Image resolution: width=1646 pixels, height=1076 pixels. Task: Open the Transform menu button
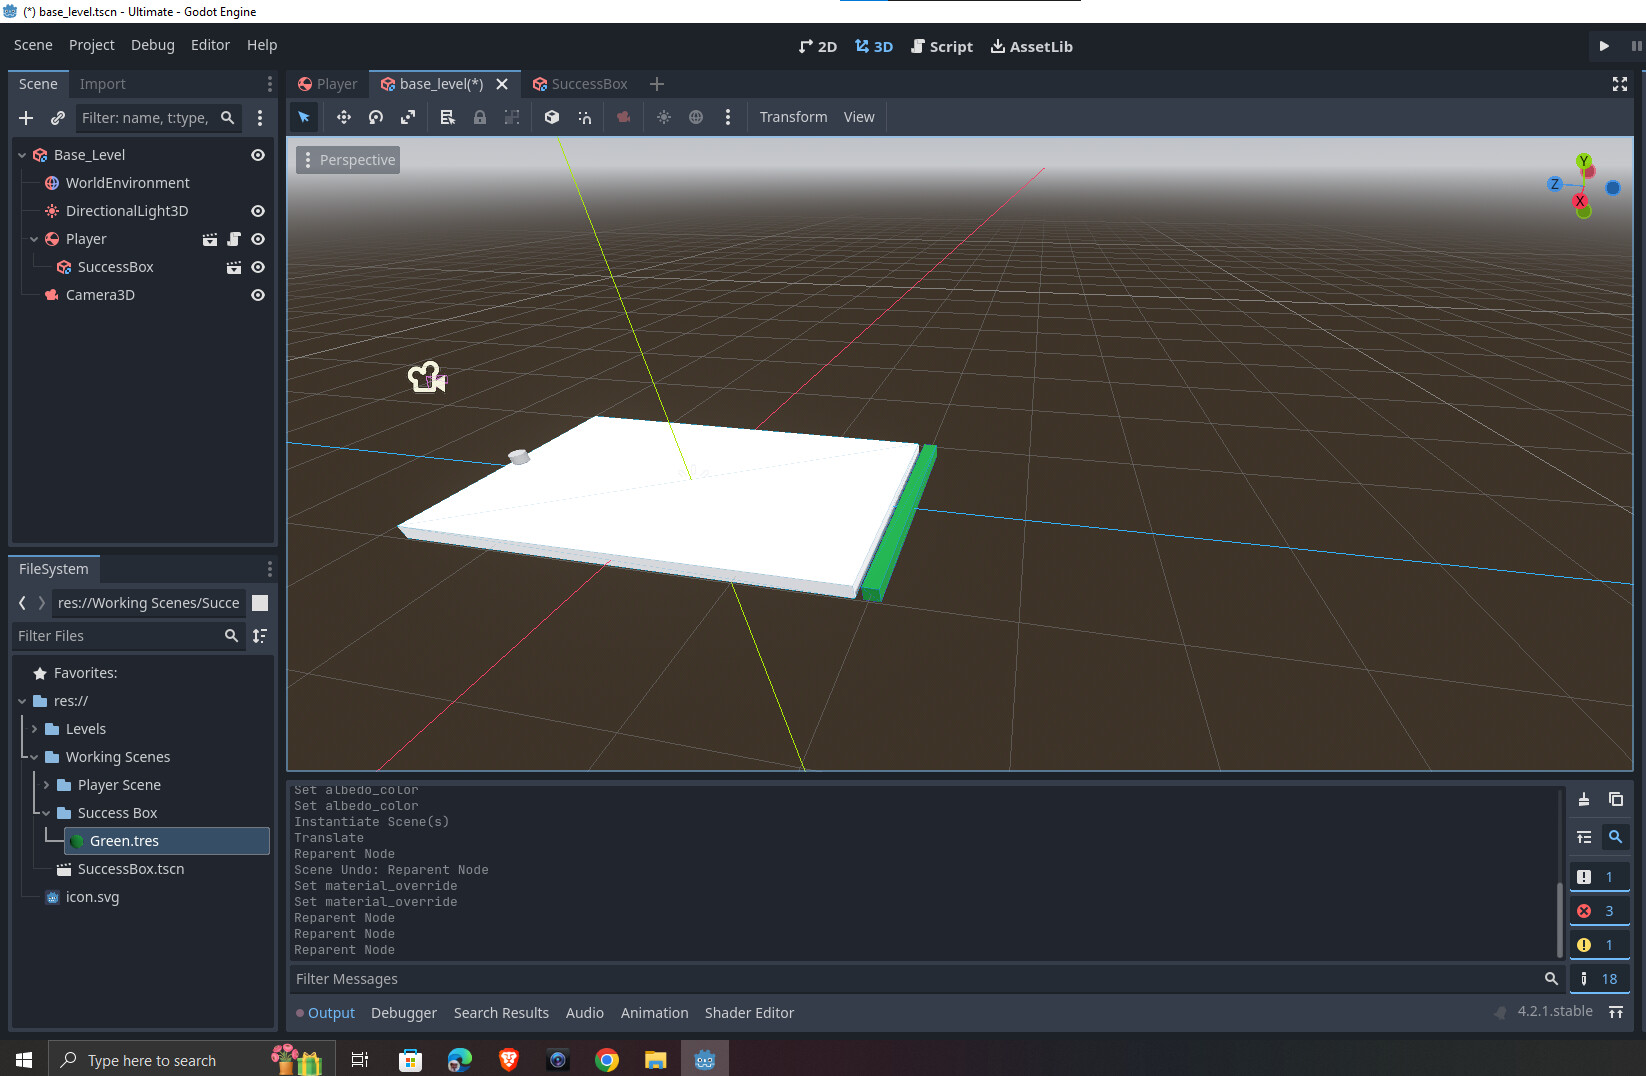pyautogui.click(x=793, y=117)
